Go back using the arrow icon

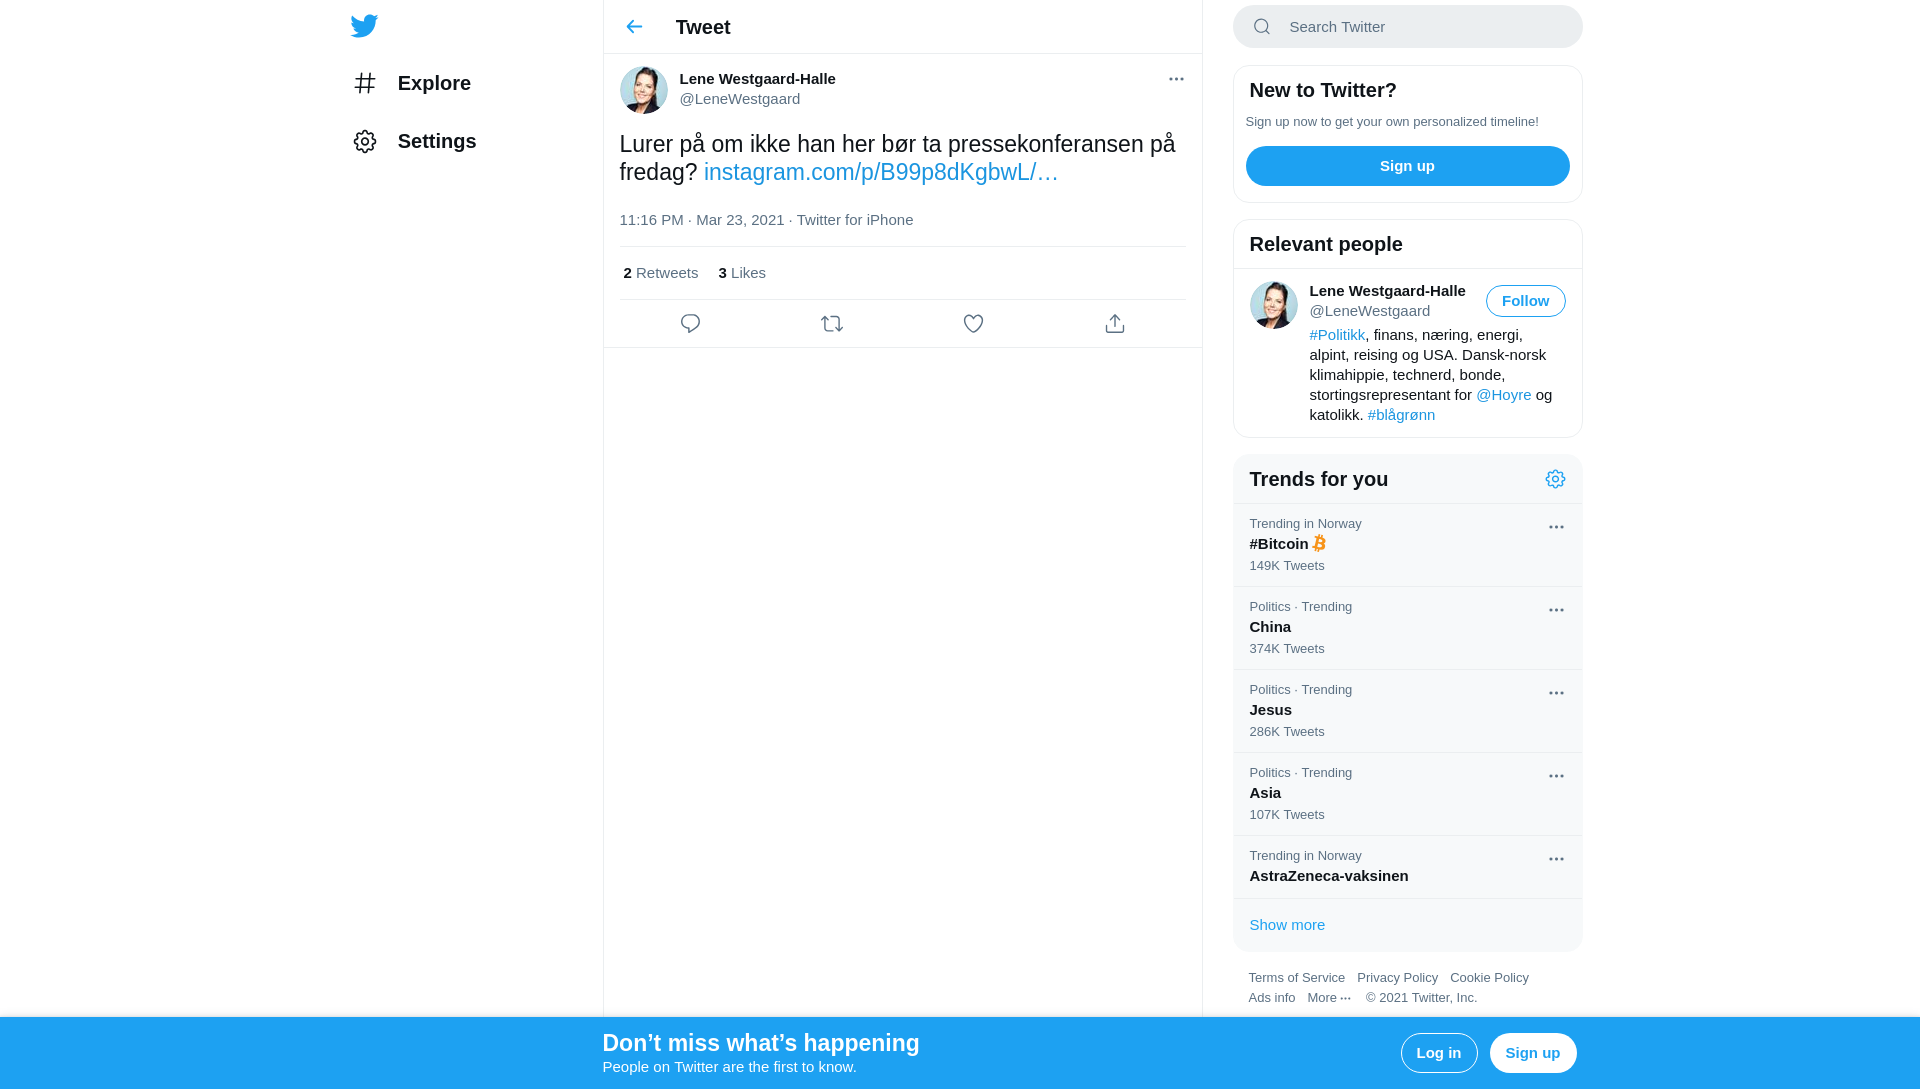tap(634, 27)
